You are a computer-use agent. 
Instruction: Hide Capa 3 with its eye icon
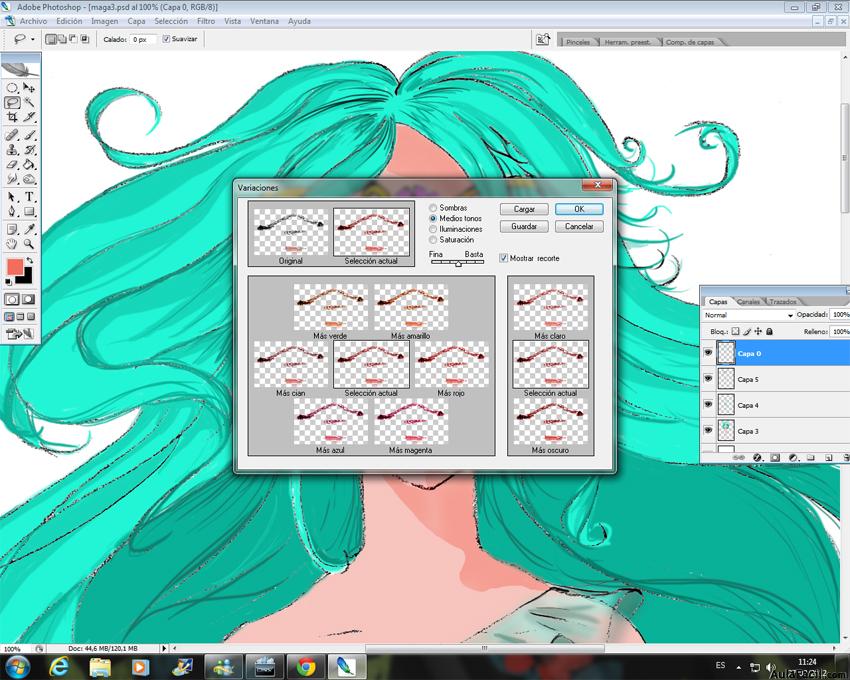tap(708, 430)
